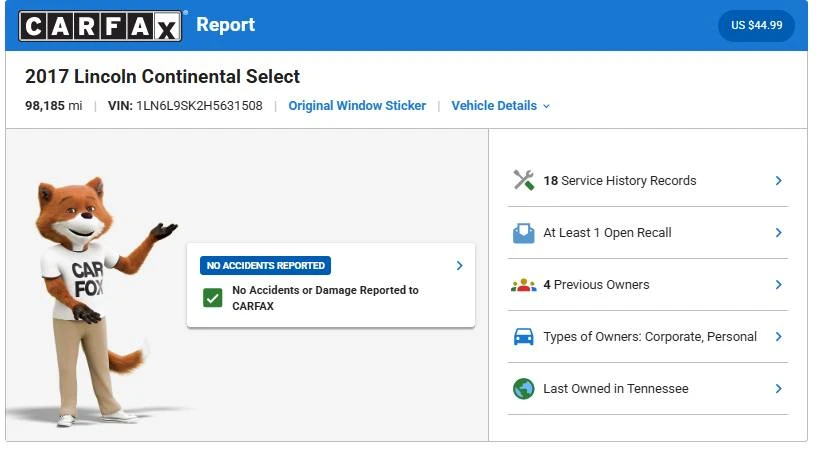
Task: Select 4 Previous Owners text
Action: (x=596, y=285)
